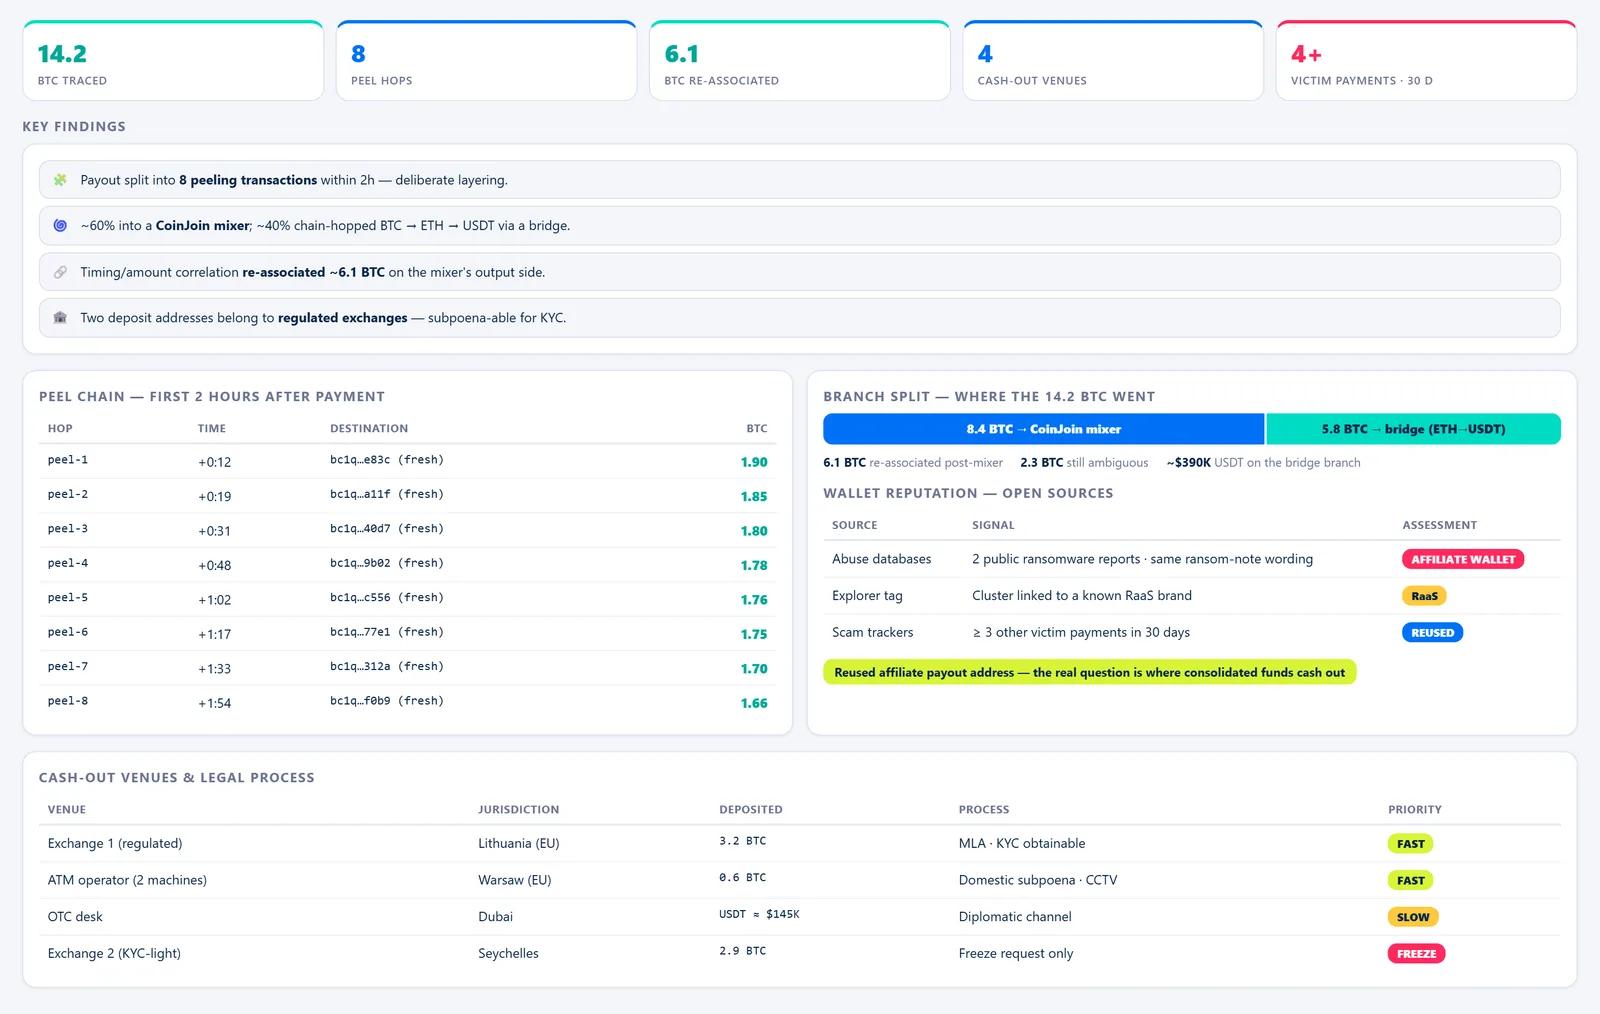1600x1014 pixels.
Task: Open the 8 PEEL HOPS stat card
Action: (486, 61)
